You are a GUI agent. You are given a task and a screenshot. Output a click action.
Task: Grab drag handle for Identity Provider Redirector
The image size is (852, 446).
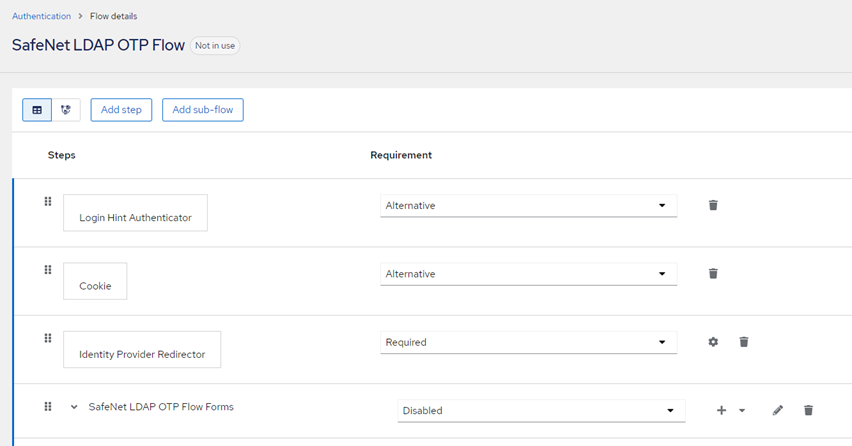[x=48, y=338]
